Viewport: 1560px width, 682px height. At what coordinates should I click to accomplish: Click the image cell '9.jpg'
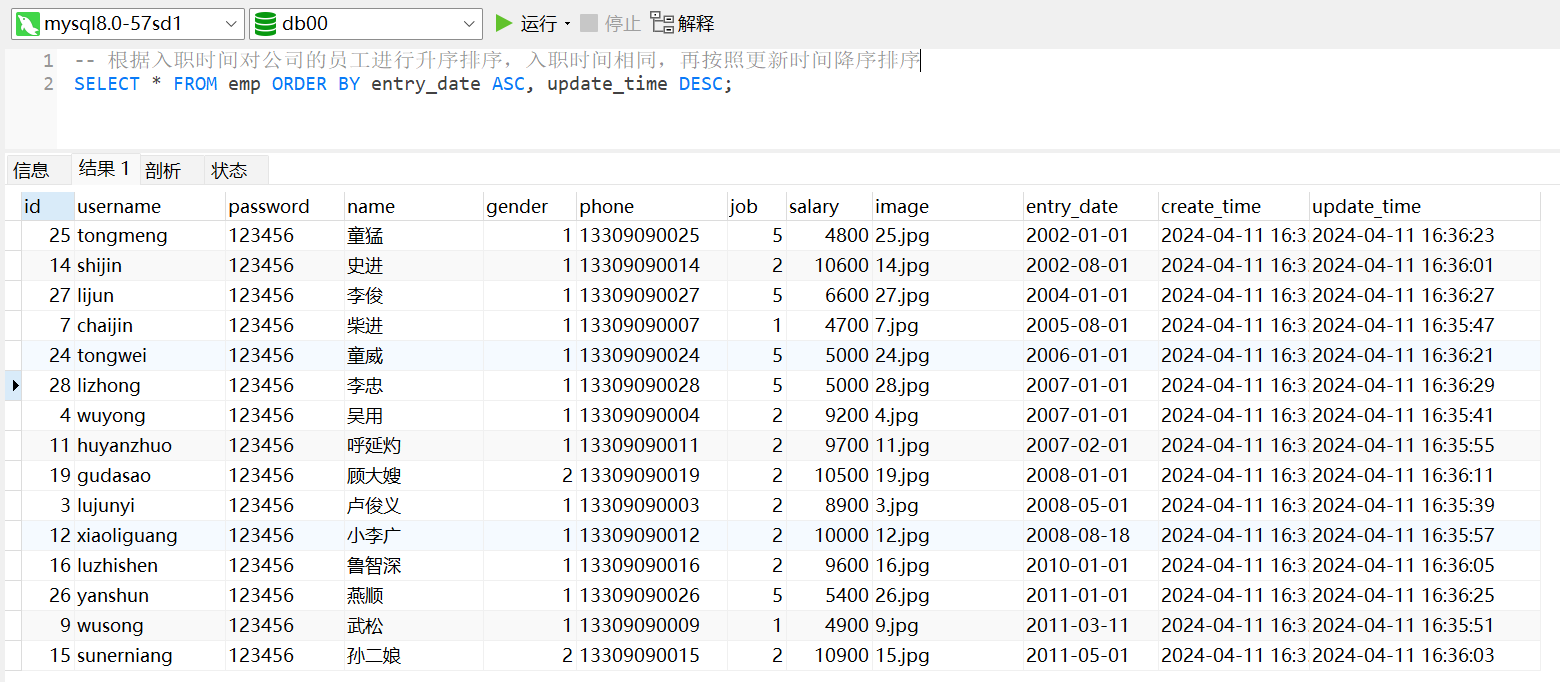point(948,626)
